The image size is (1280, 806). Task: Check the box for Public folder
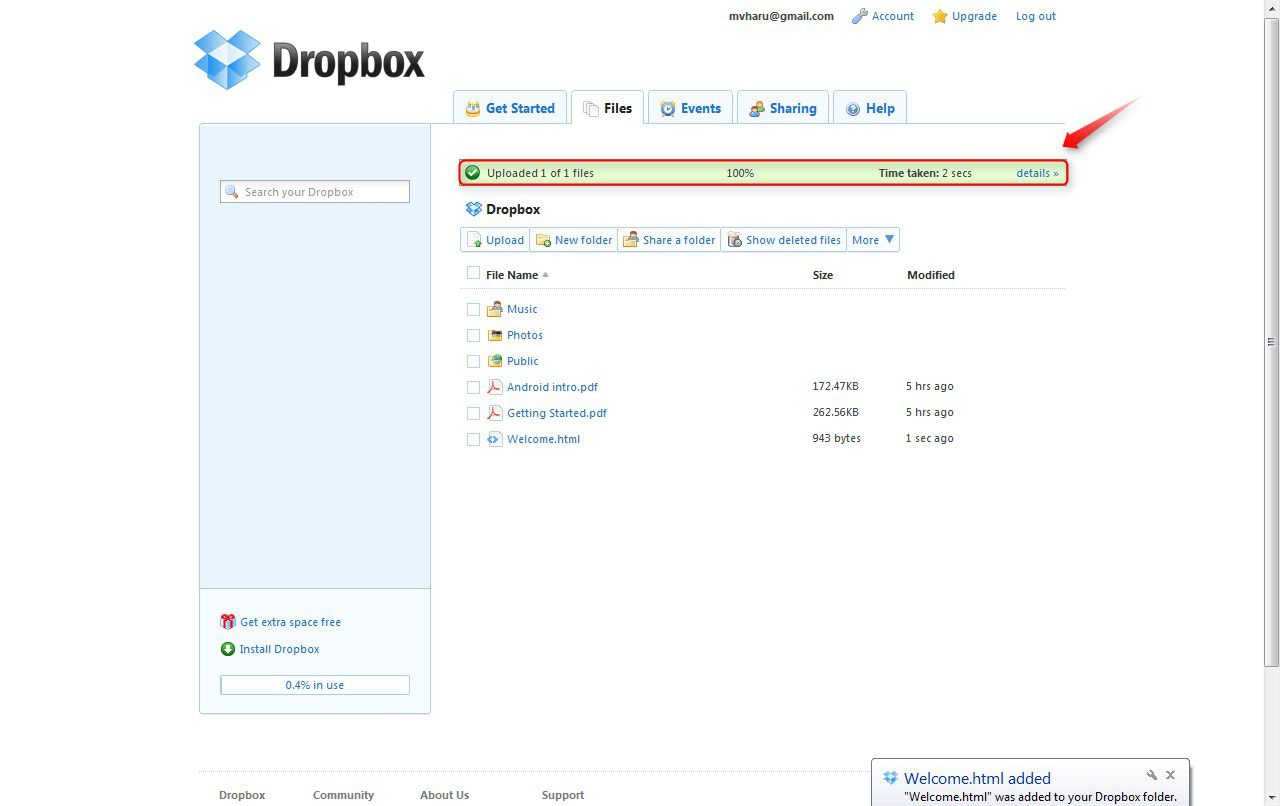(x=473, y=361)
